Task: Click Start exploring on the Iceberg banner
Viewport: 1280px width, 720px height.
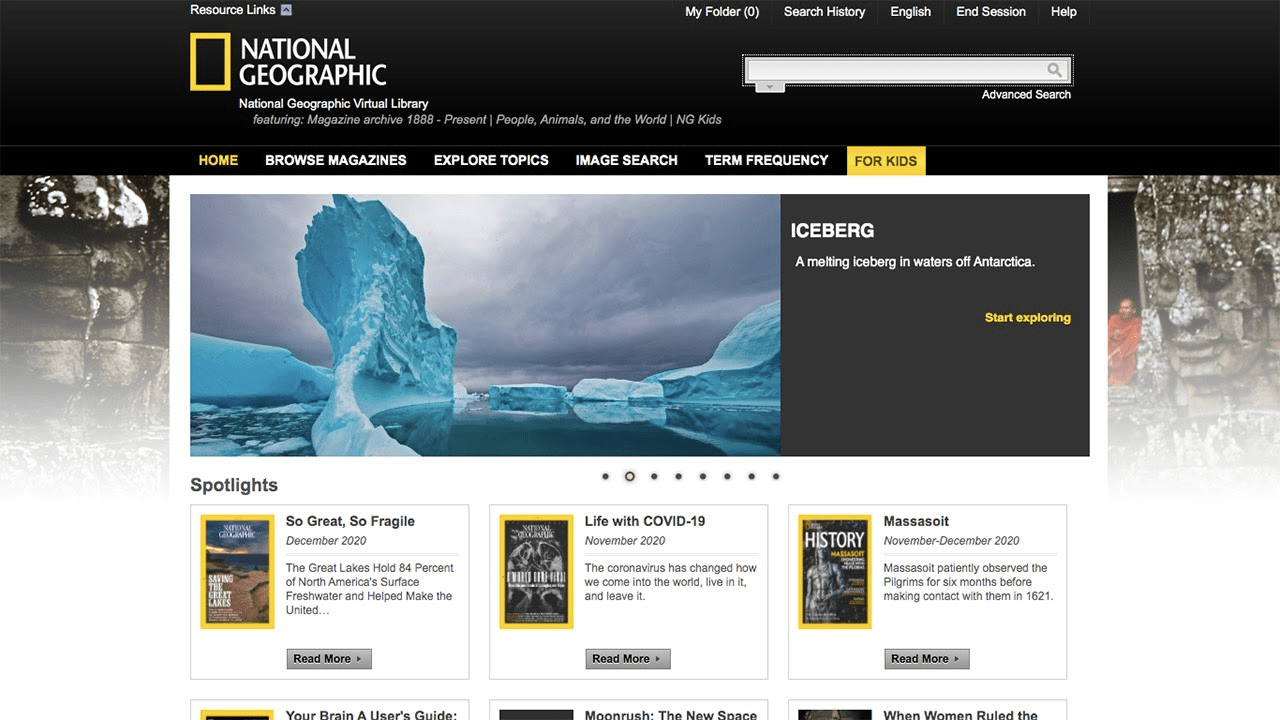Action: coord(1027,318)
